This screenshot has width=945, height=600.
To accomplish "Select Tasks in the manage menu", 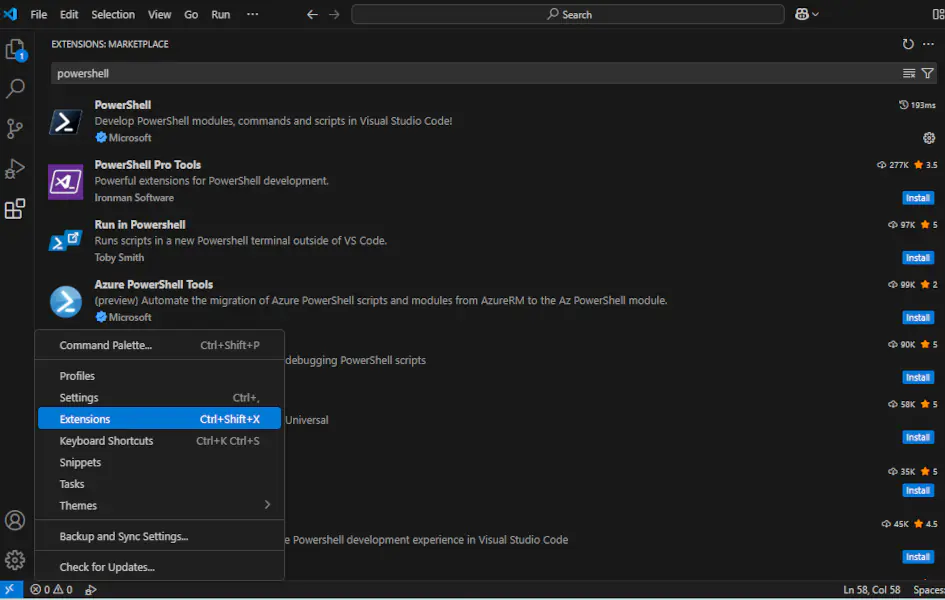I will tap(160, 484).
